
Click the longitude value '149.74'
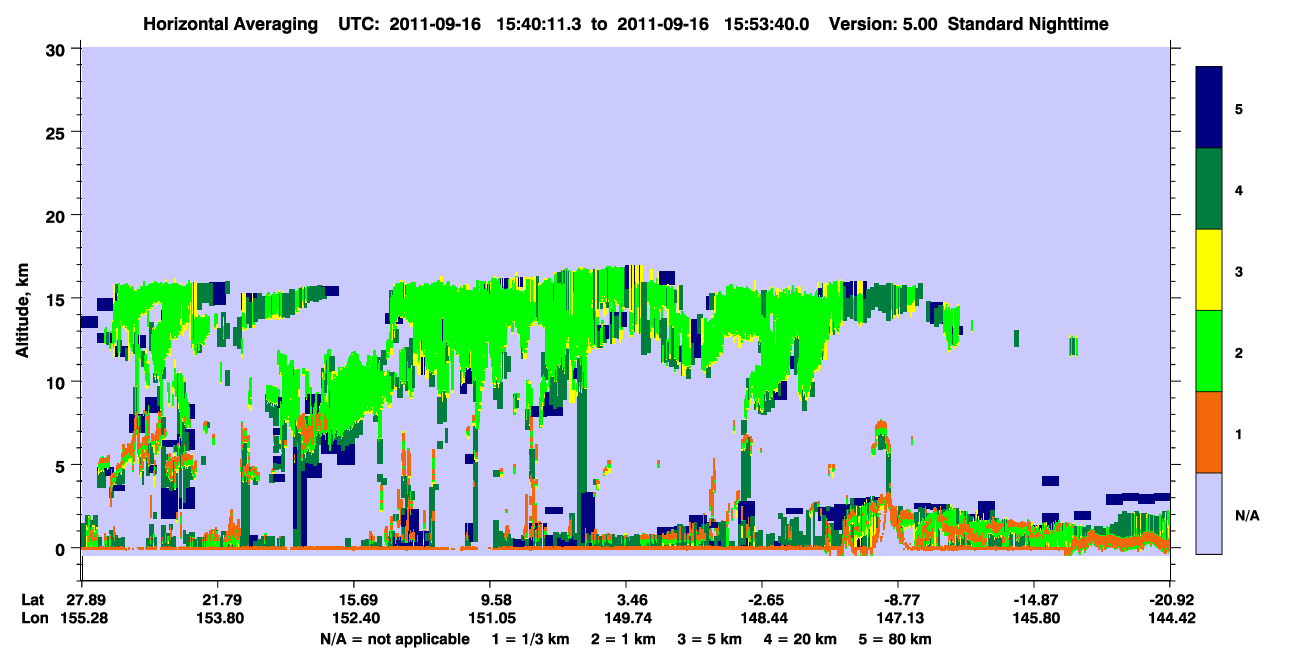click(626, 619)
